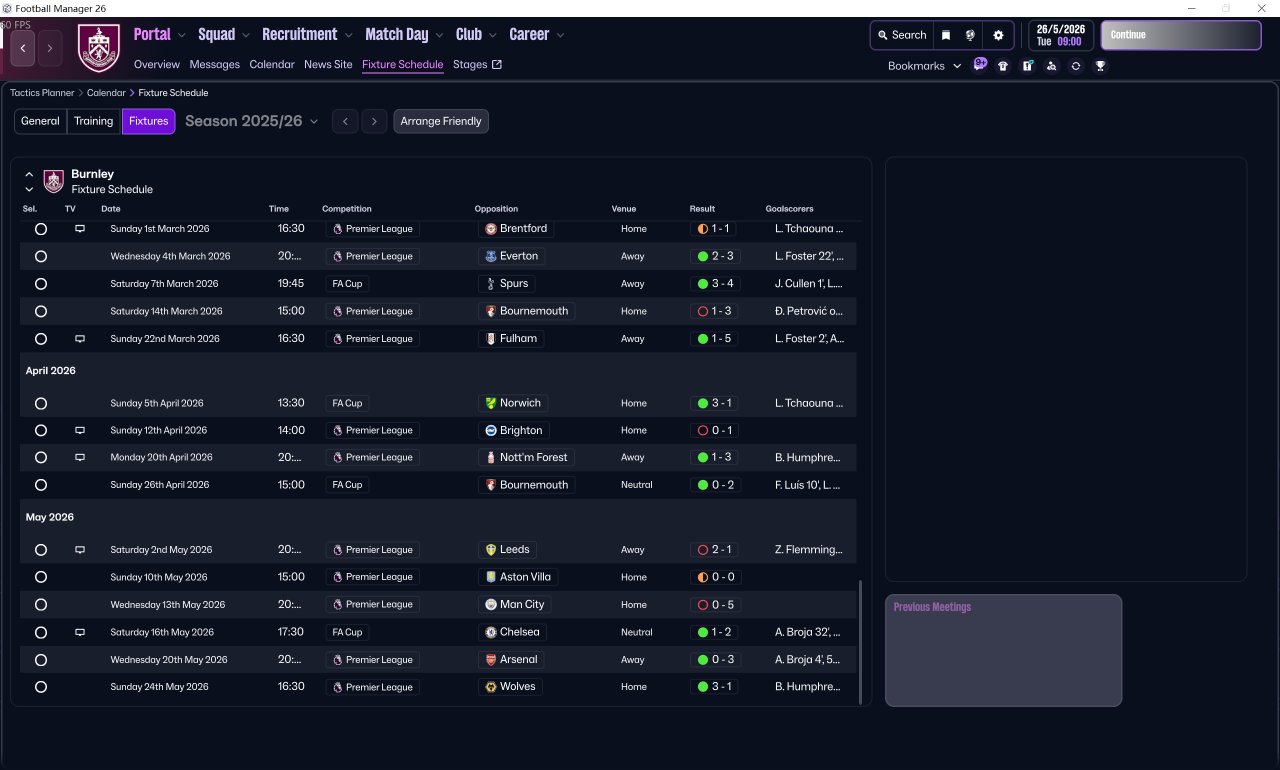The width and height of the screenshot is (1280, 770).
Task: Select the Norwich FA Cup fixture radio button
Action: (x=41, y=404)
